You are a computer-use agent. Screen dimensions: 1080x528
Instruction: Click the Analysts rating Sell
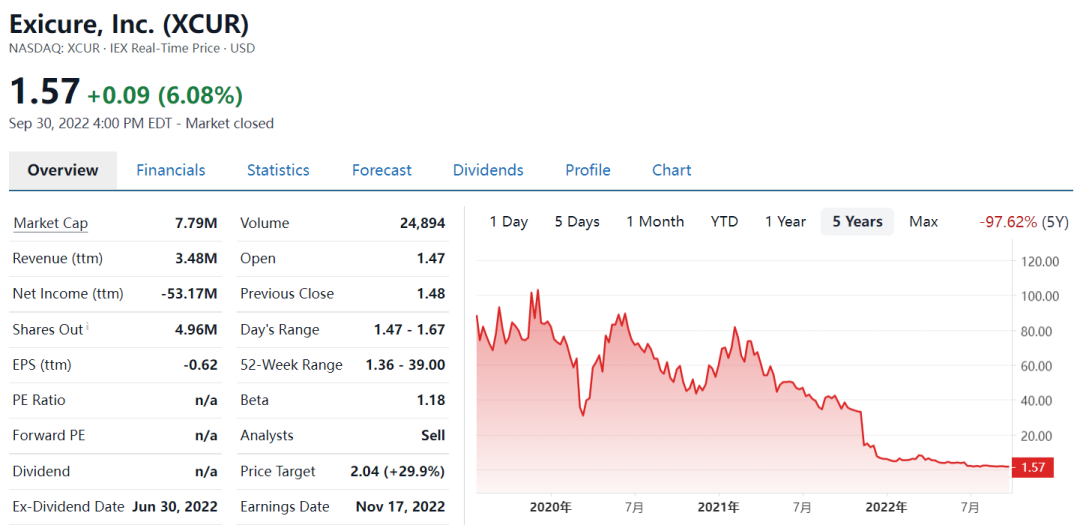pyautogui.click(x=433, y=436)
